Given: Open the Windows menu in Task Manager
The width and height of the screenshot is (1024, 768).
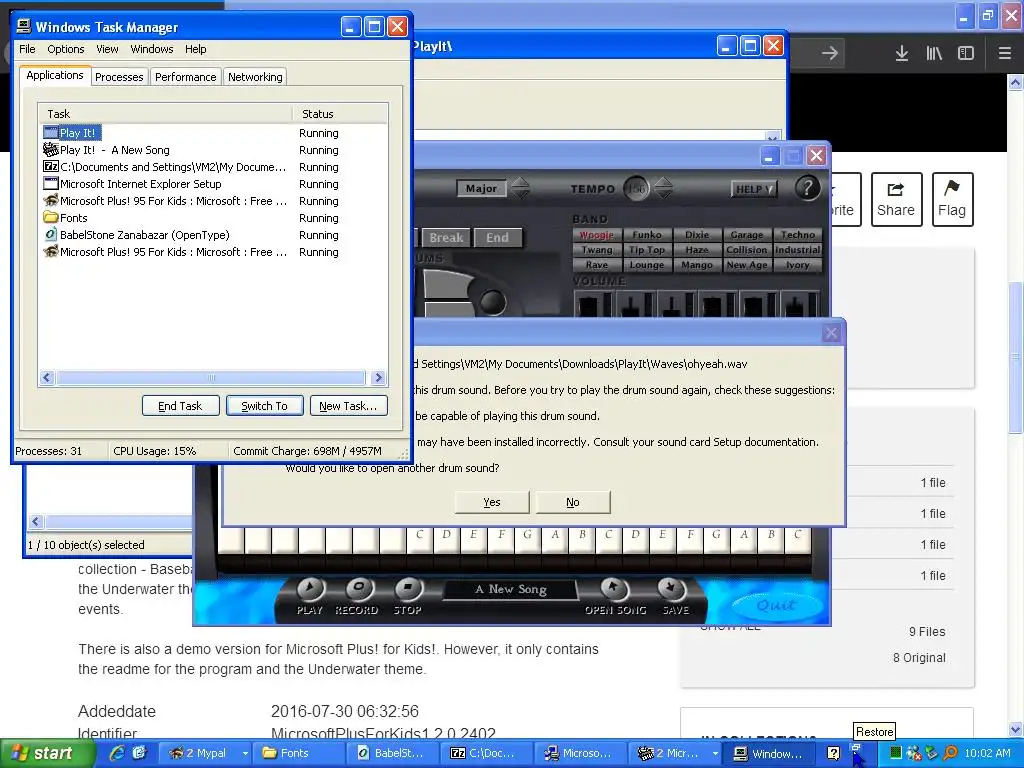Looking at the screenshot, I should pos(152,49).
